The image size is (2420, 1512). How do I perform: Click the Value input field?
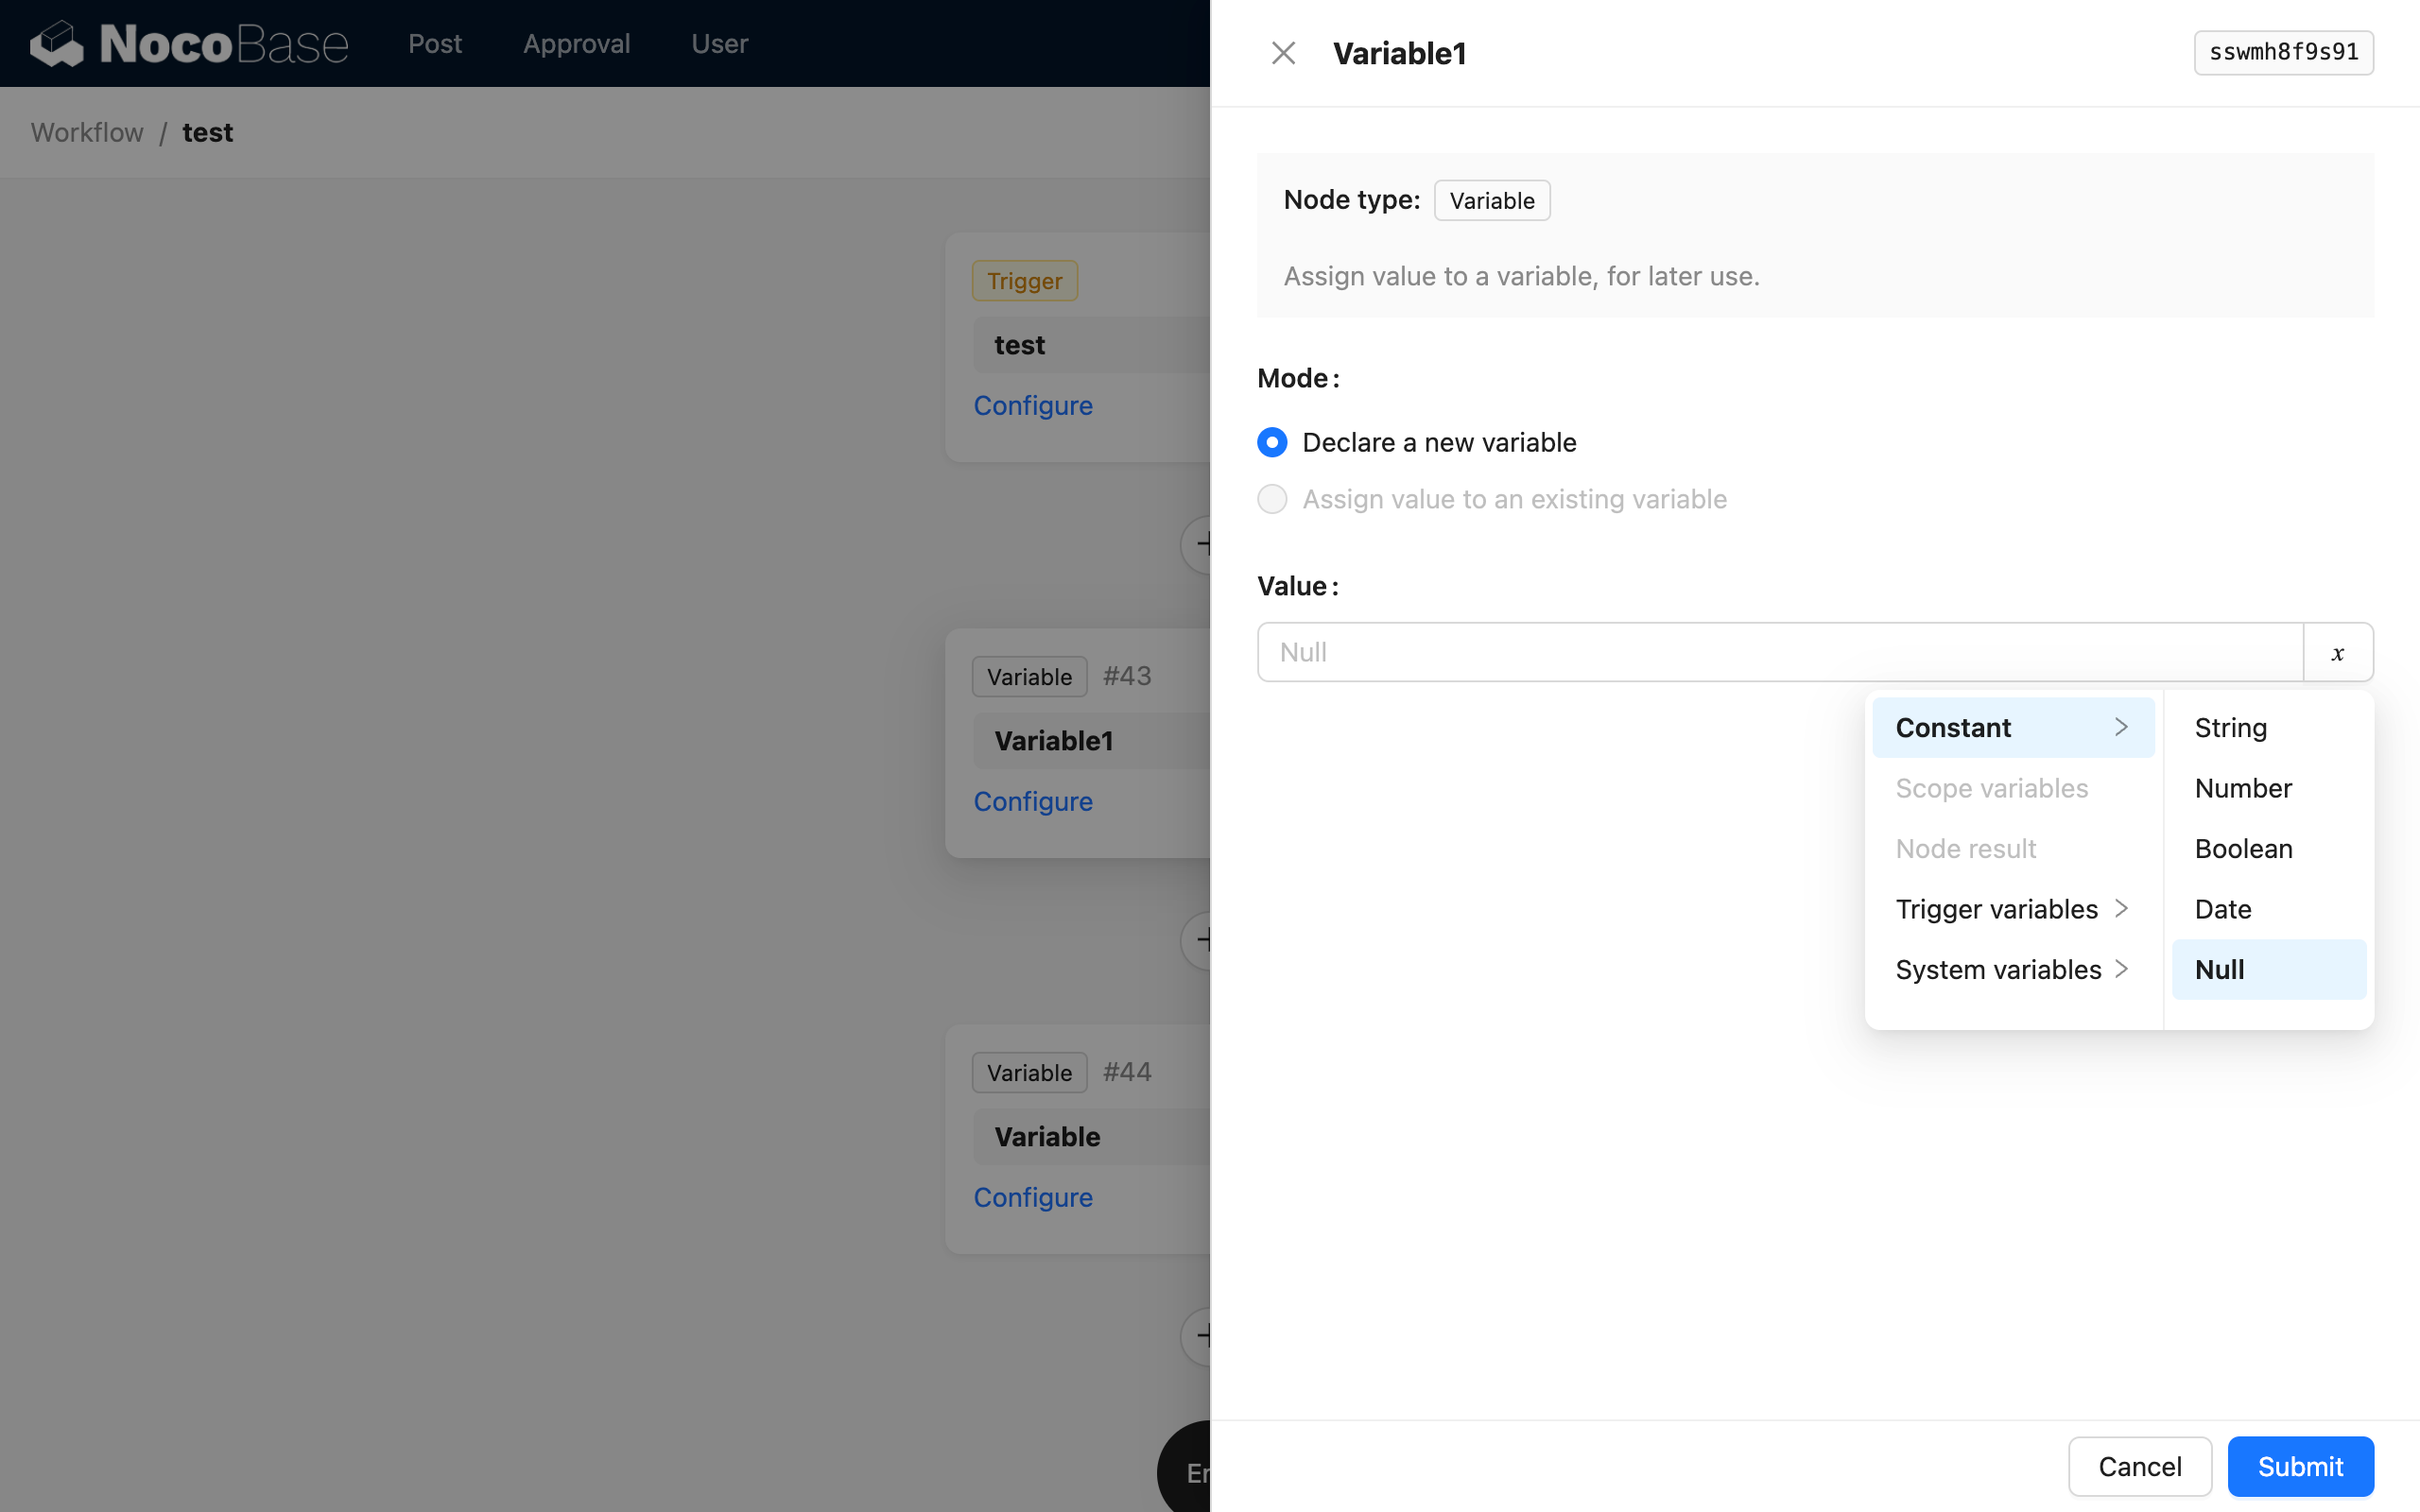[x=1780, y=653]
